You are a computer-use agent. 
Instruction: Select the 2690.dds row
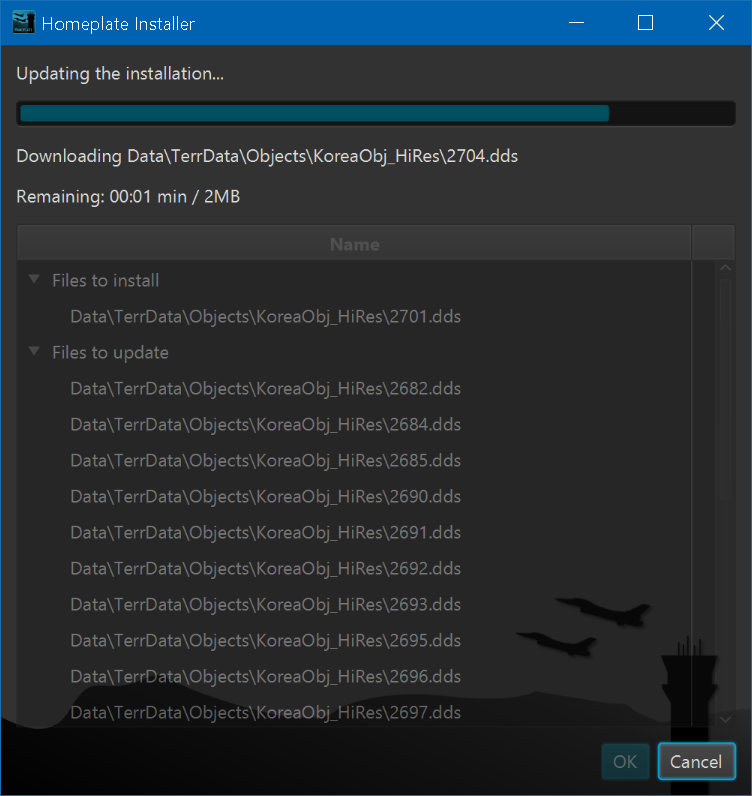265,497
